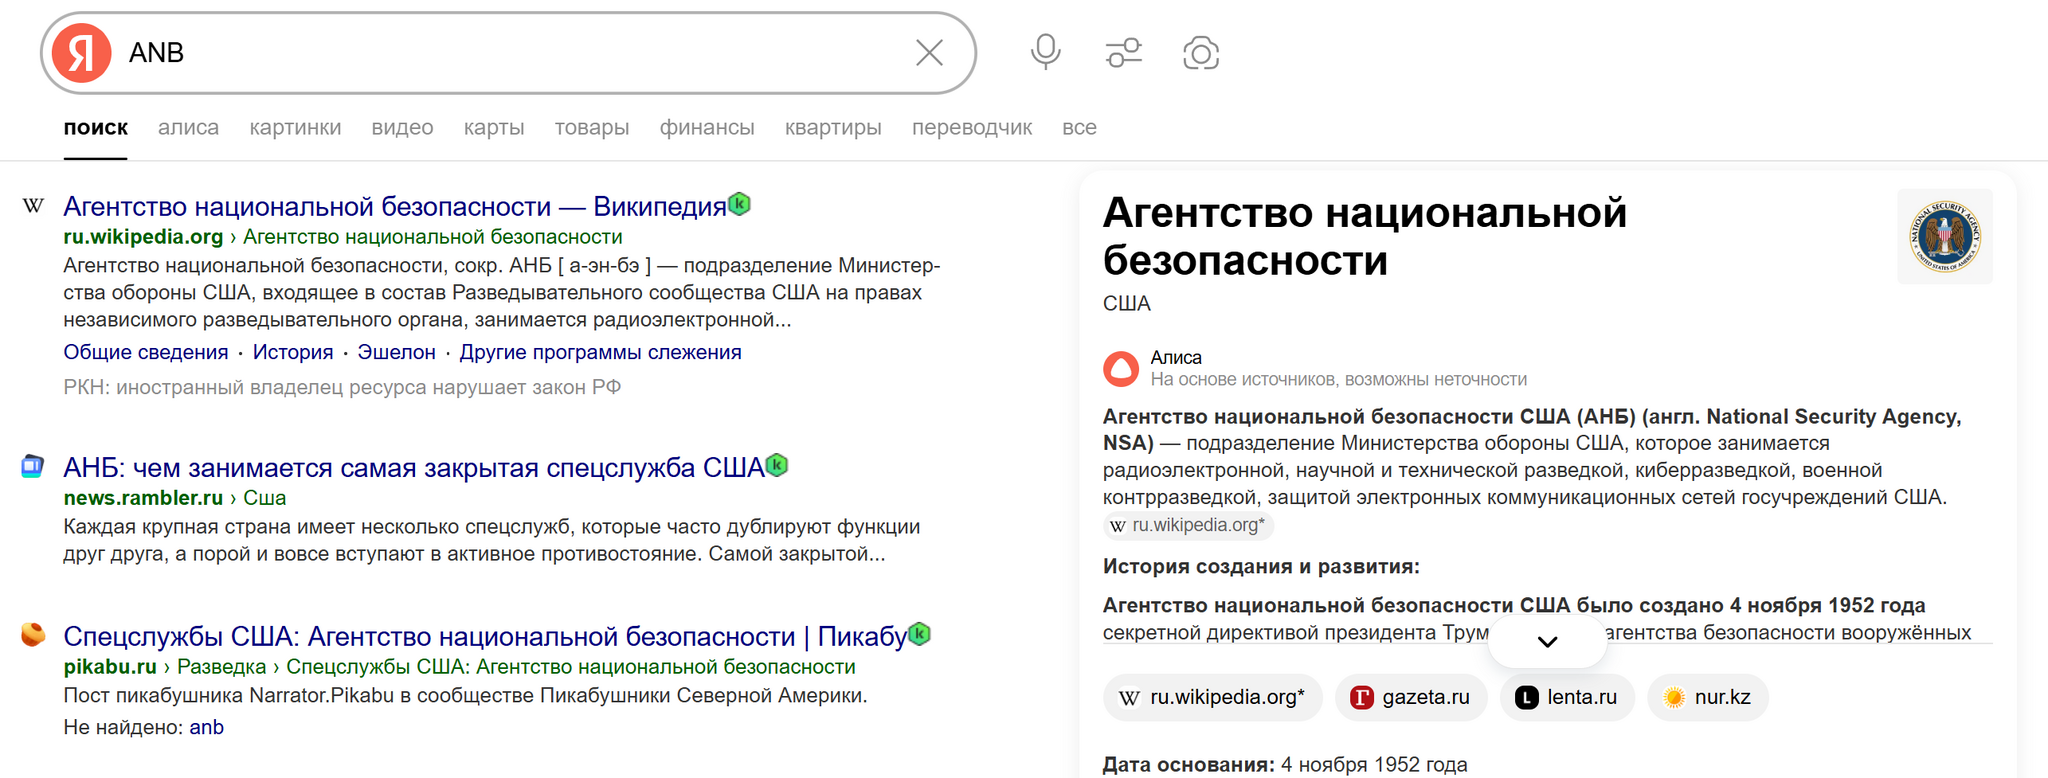
Task: Click the gazeta.ru source chip
Action: 1410,697
